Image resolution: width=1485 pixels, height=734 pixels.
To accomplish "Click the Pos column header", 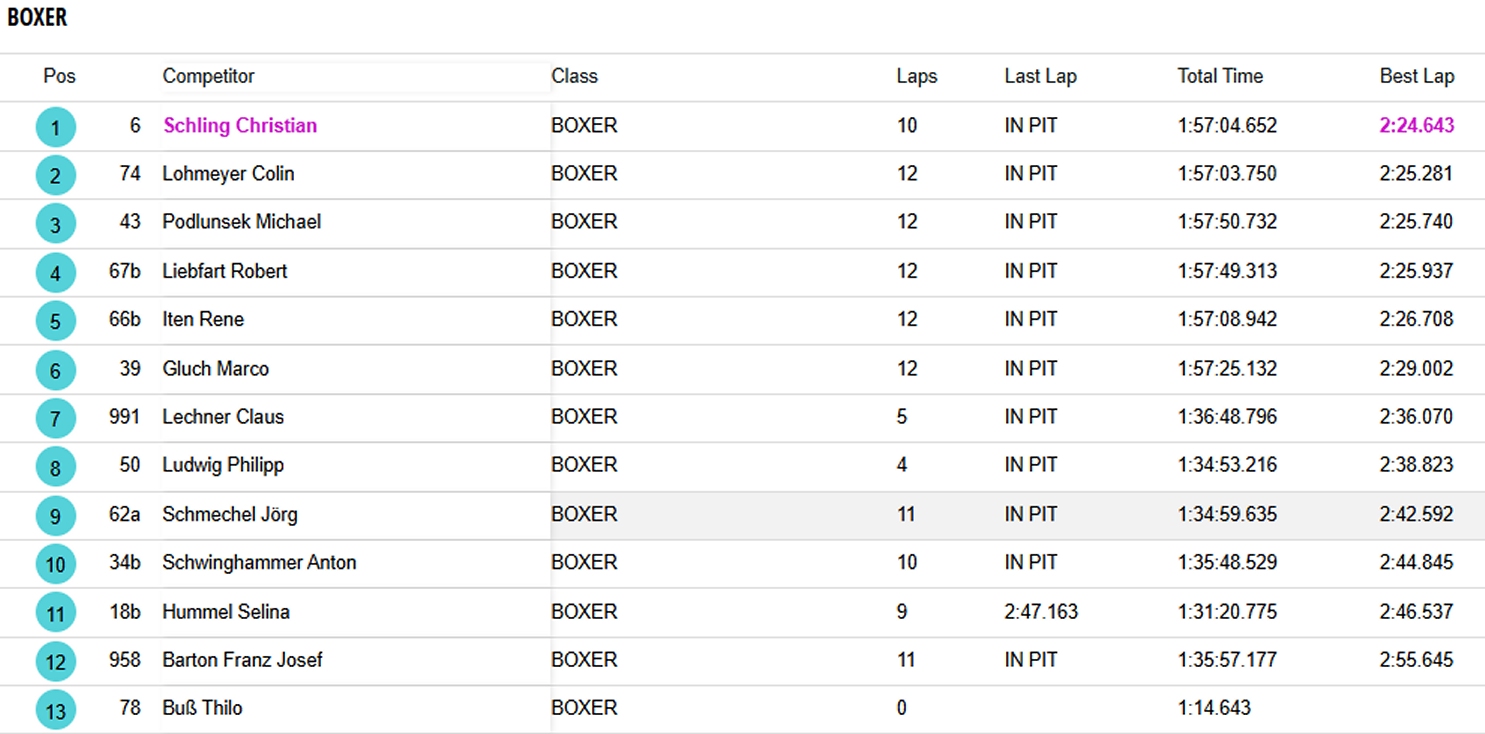I will (59, 76).
